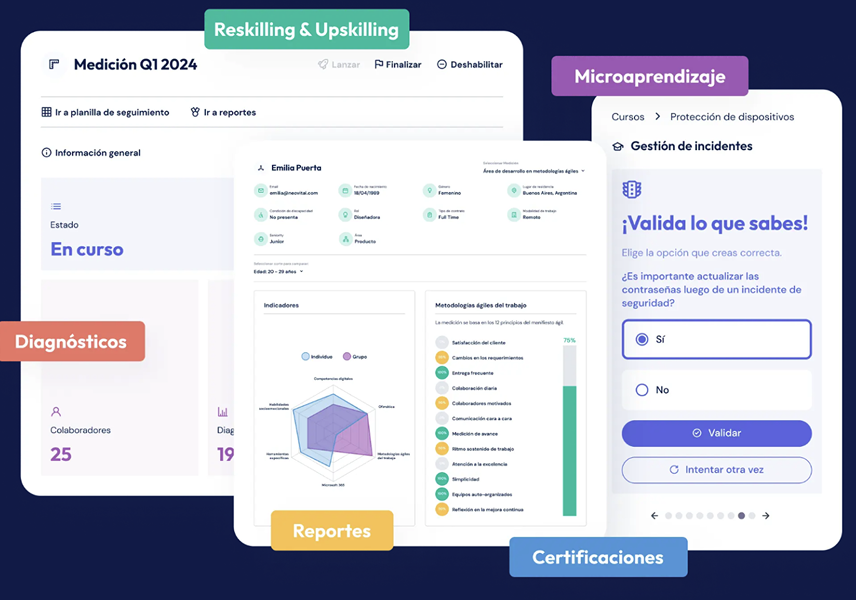Screen dimensions: 856x600
Task: Click the Diagnósticos orange label
Action: (71, 341)
